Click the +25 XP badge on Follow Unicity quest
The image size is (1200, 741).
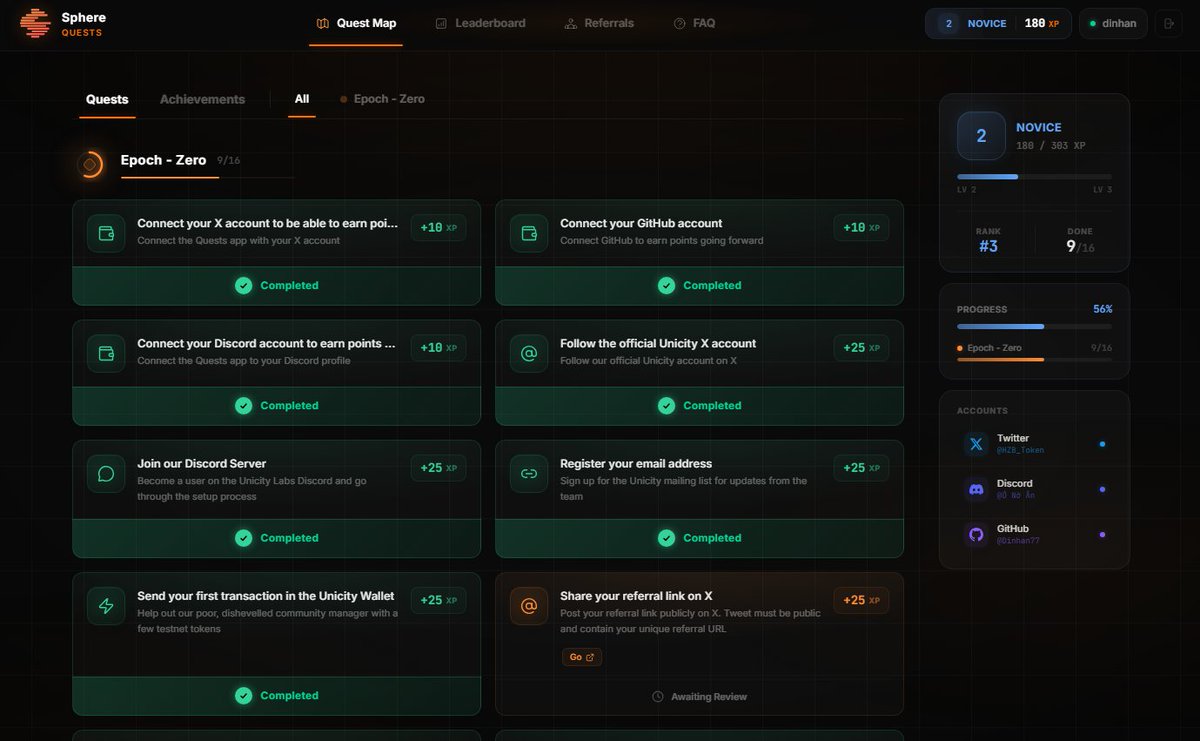coord(861,348)
